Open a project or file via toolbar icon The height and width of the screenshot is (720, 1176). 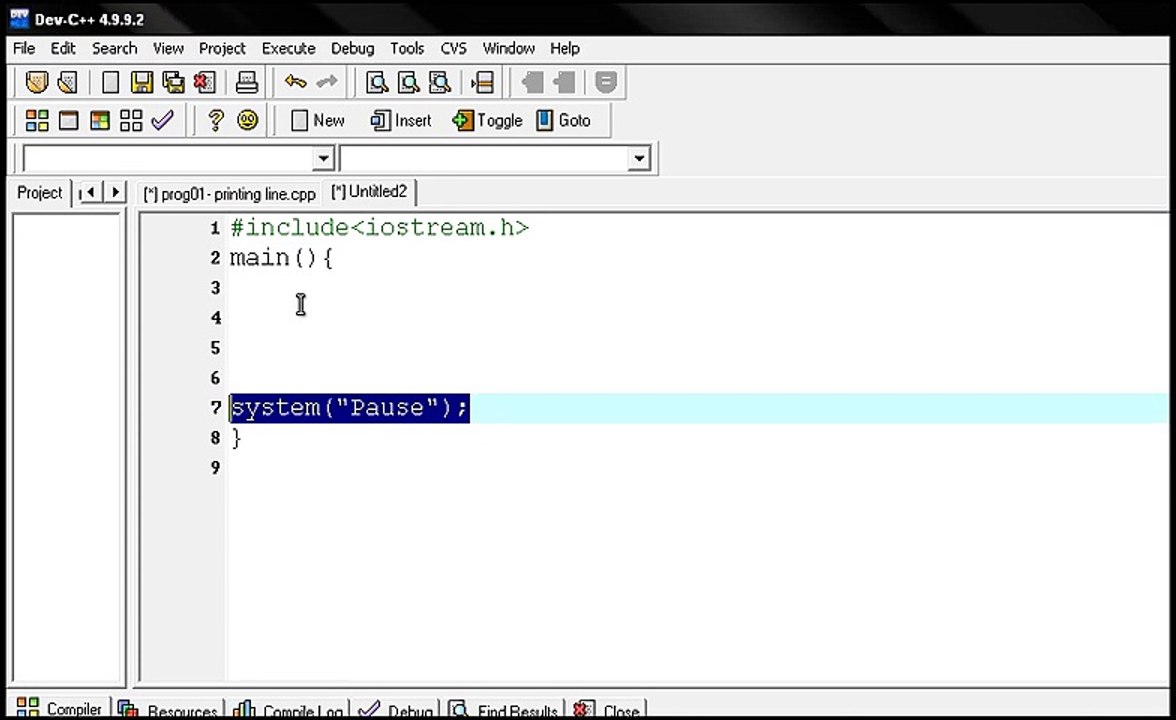click(x=36, y=82)
